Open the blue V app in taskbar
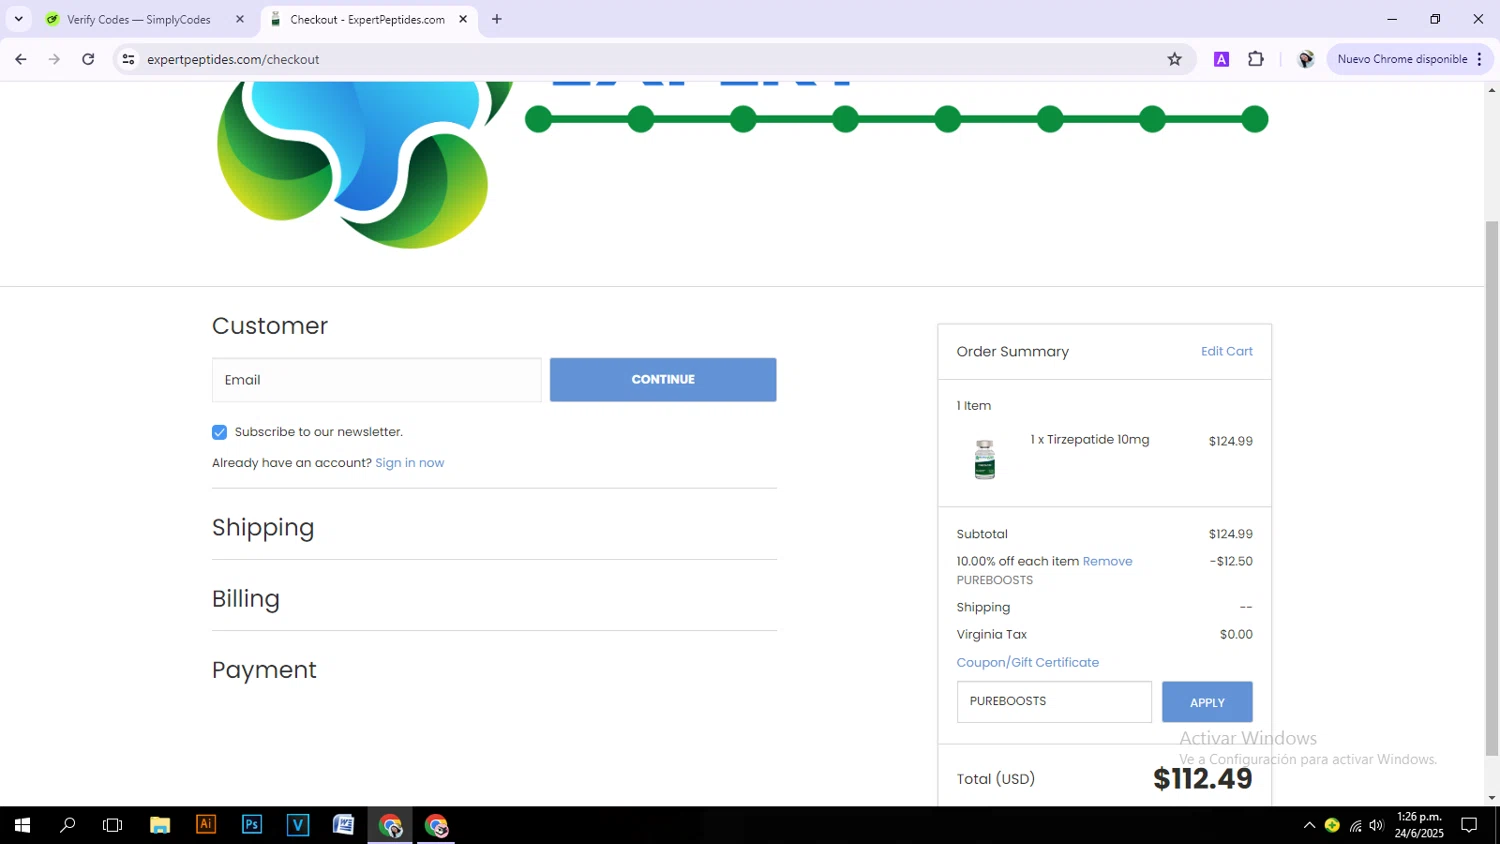 (x=298, y=825)
